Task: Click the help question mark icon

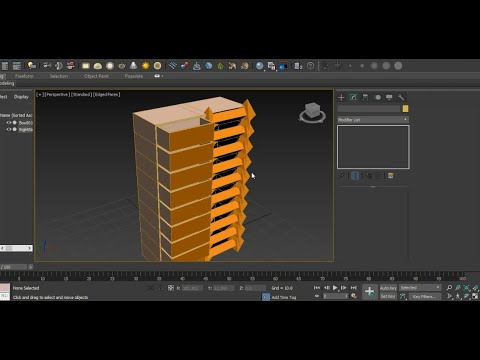Action: 310,66
